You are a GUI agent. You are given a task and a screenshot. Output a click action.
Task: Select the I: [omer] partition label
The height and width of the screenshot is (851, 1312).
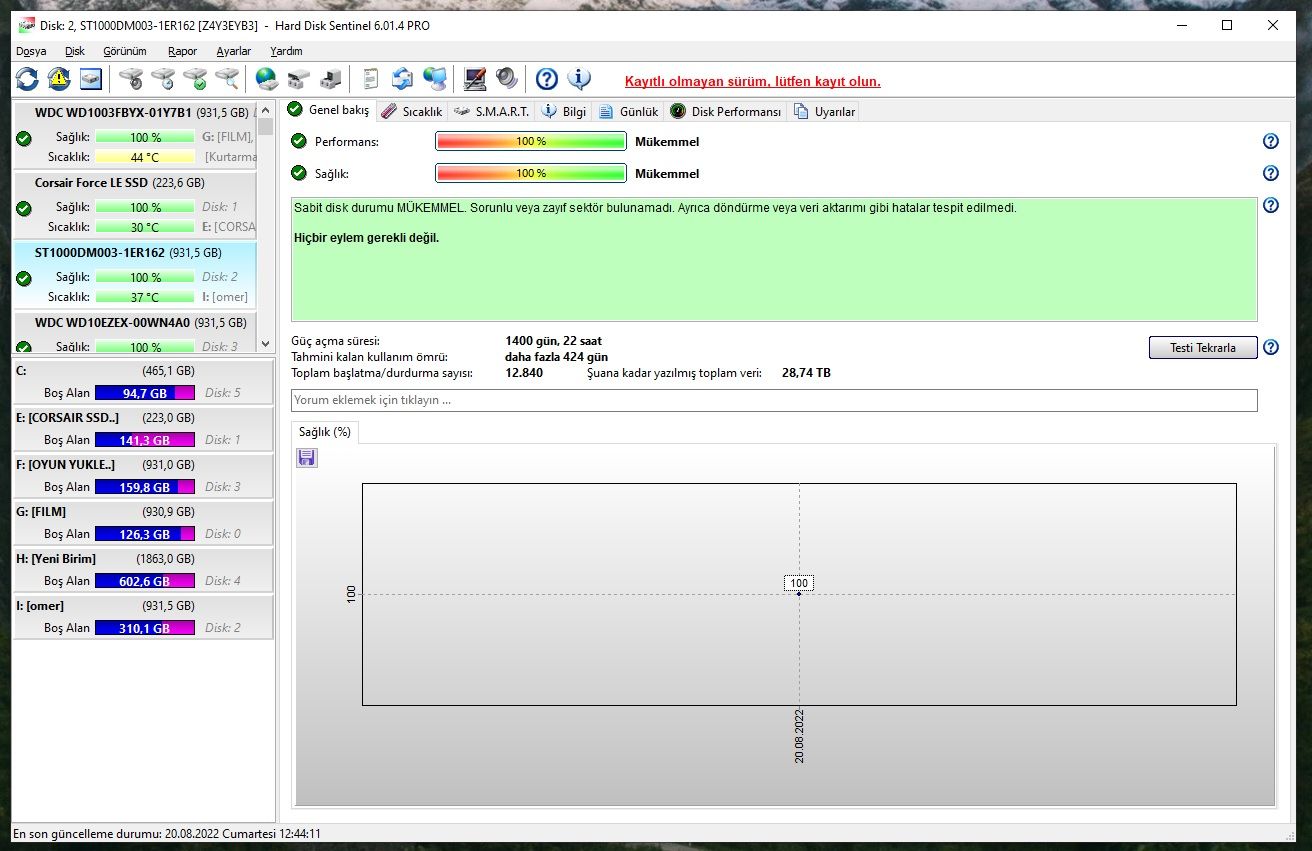pos(39,606)
